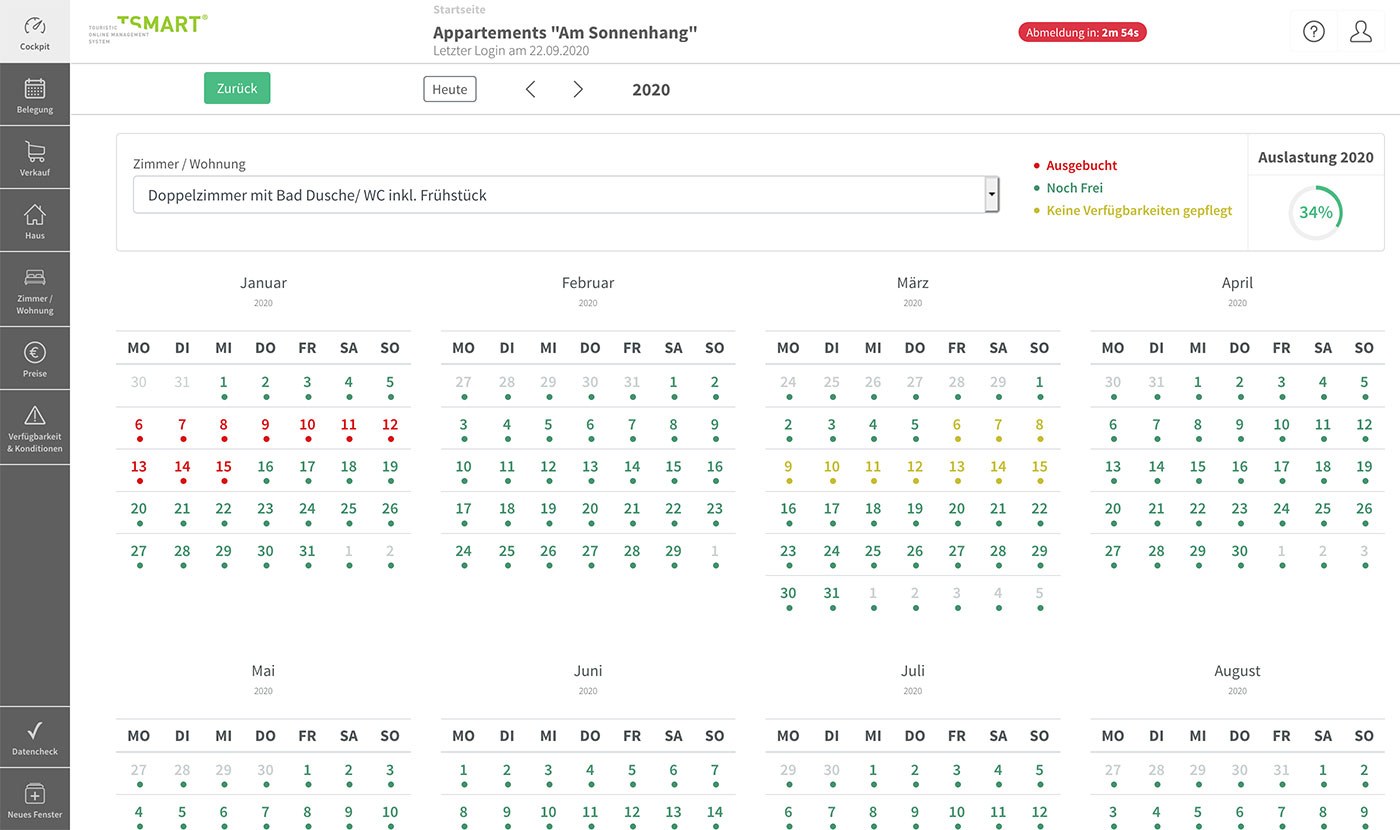Go to previous year with left chevron

531,90
